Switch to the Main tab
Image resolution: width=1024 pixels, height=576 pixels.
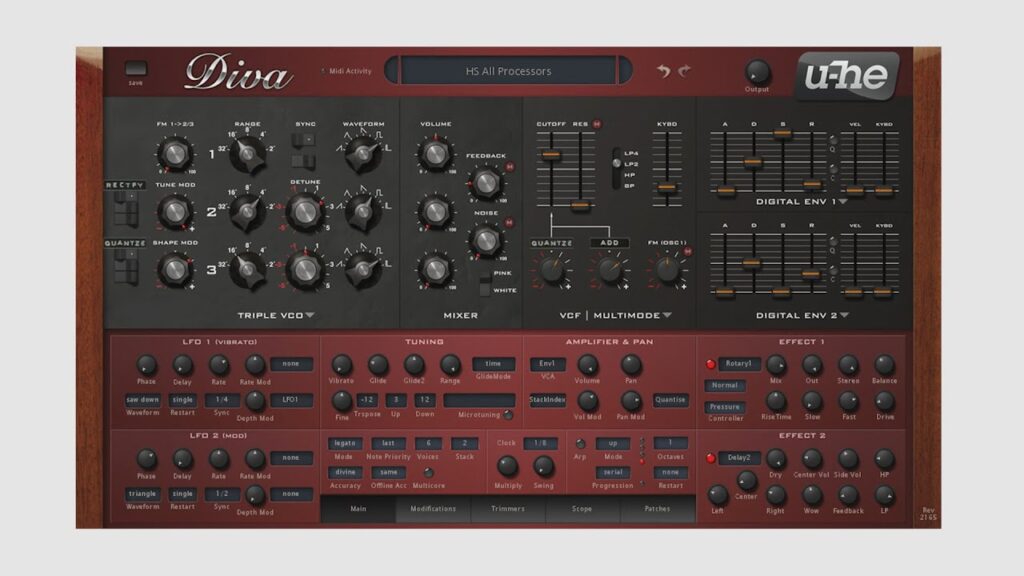[x=358, y=509]
